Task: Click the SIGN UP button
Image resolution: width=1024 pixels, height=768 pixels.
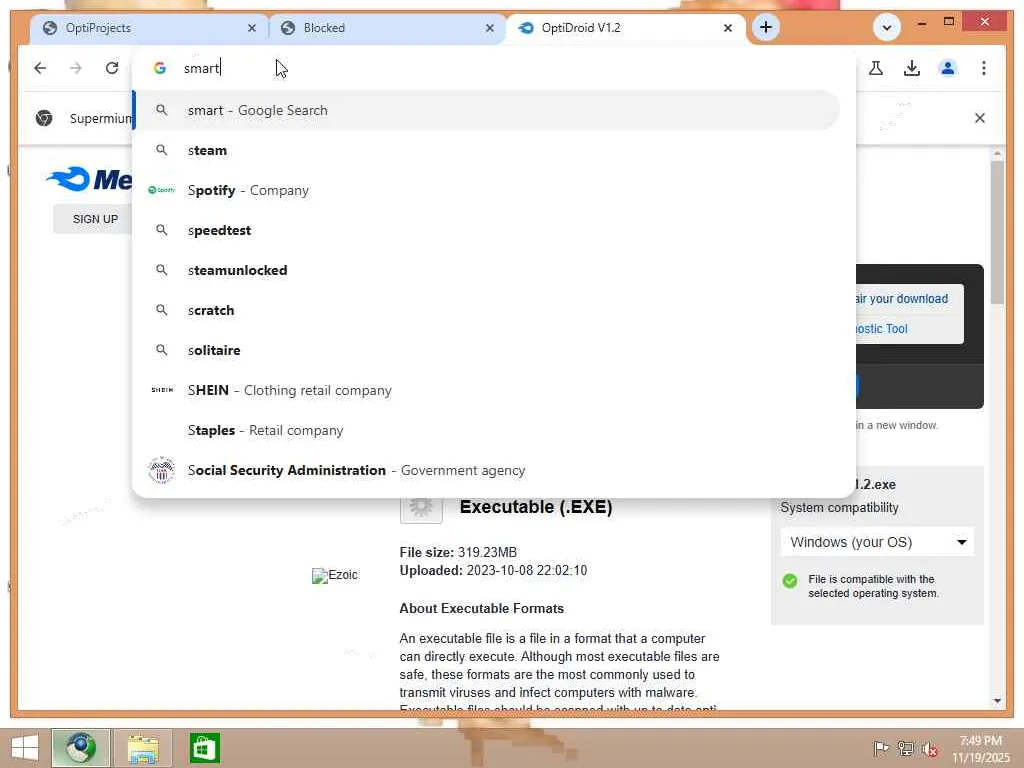Action: [x=95, y=219]
